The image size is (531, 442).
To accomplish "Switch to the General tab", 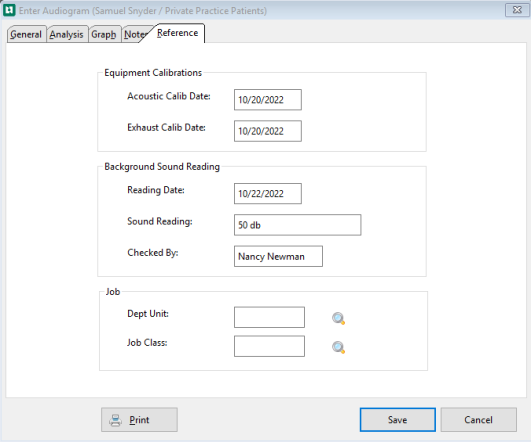I will point(26,34).
